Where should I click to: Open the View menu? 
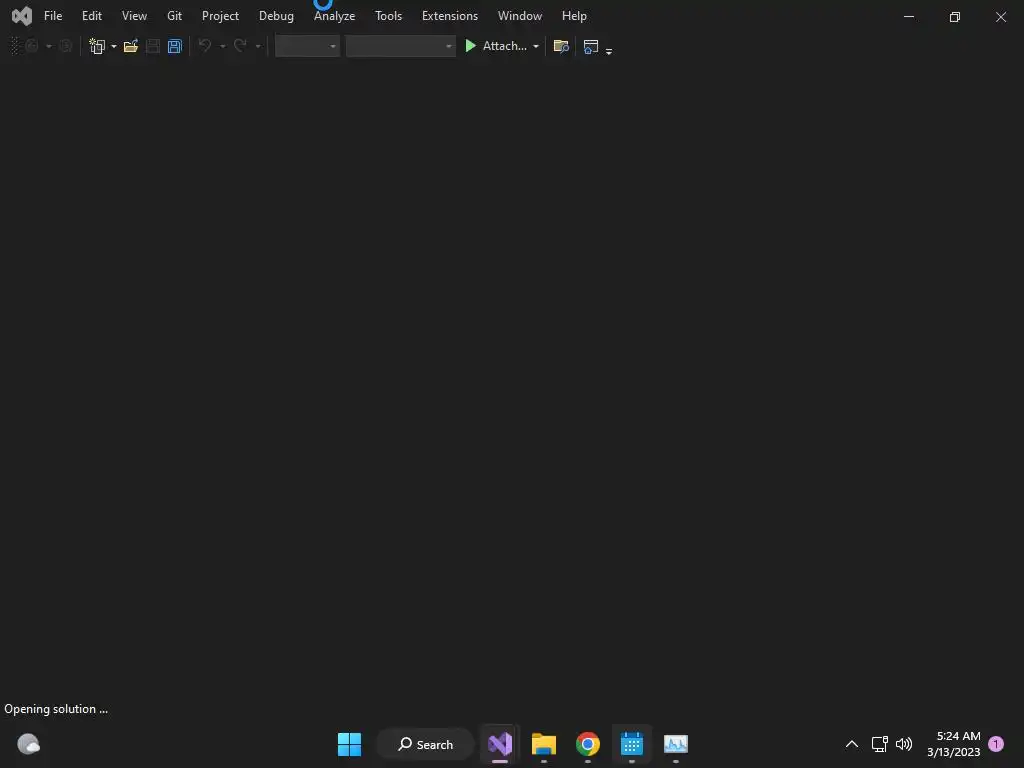(134, 16)
